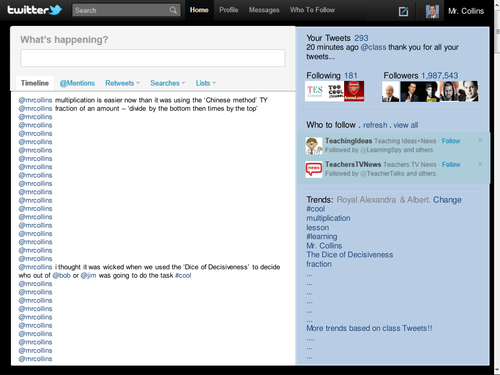Open the Following count 181

click(x=351, y=76)
